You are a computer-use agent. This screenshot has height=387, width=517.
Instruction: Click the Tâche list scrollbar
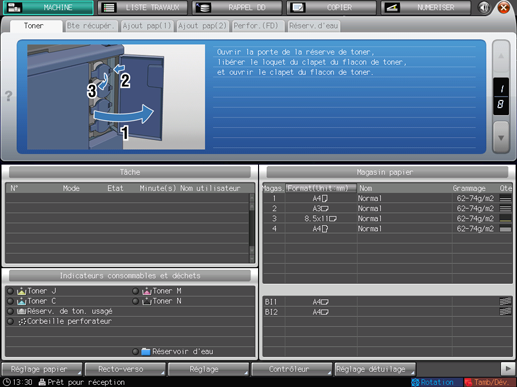(x=252, y=228)
